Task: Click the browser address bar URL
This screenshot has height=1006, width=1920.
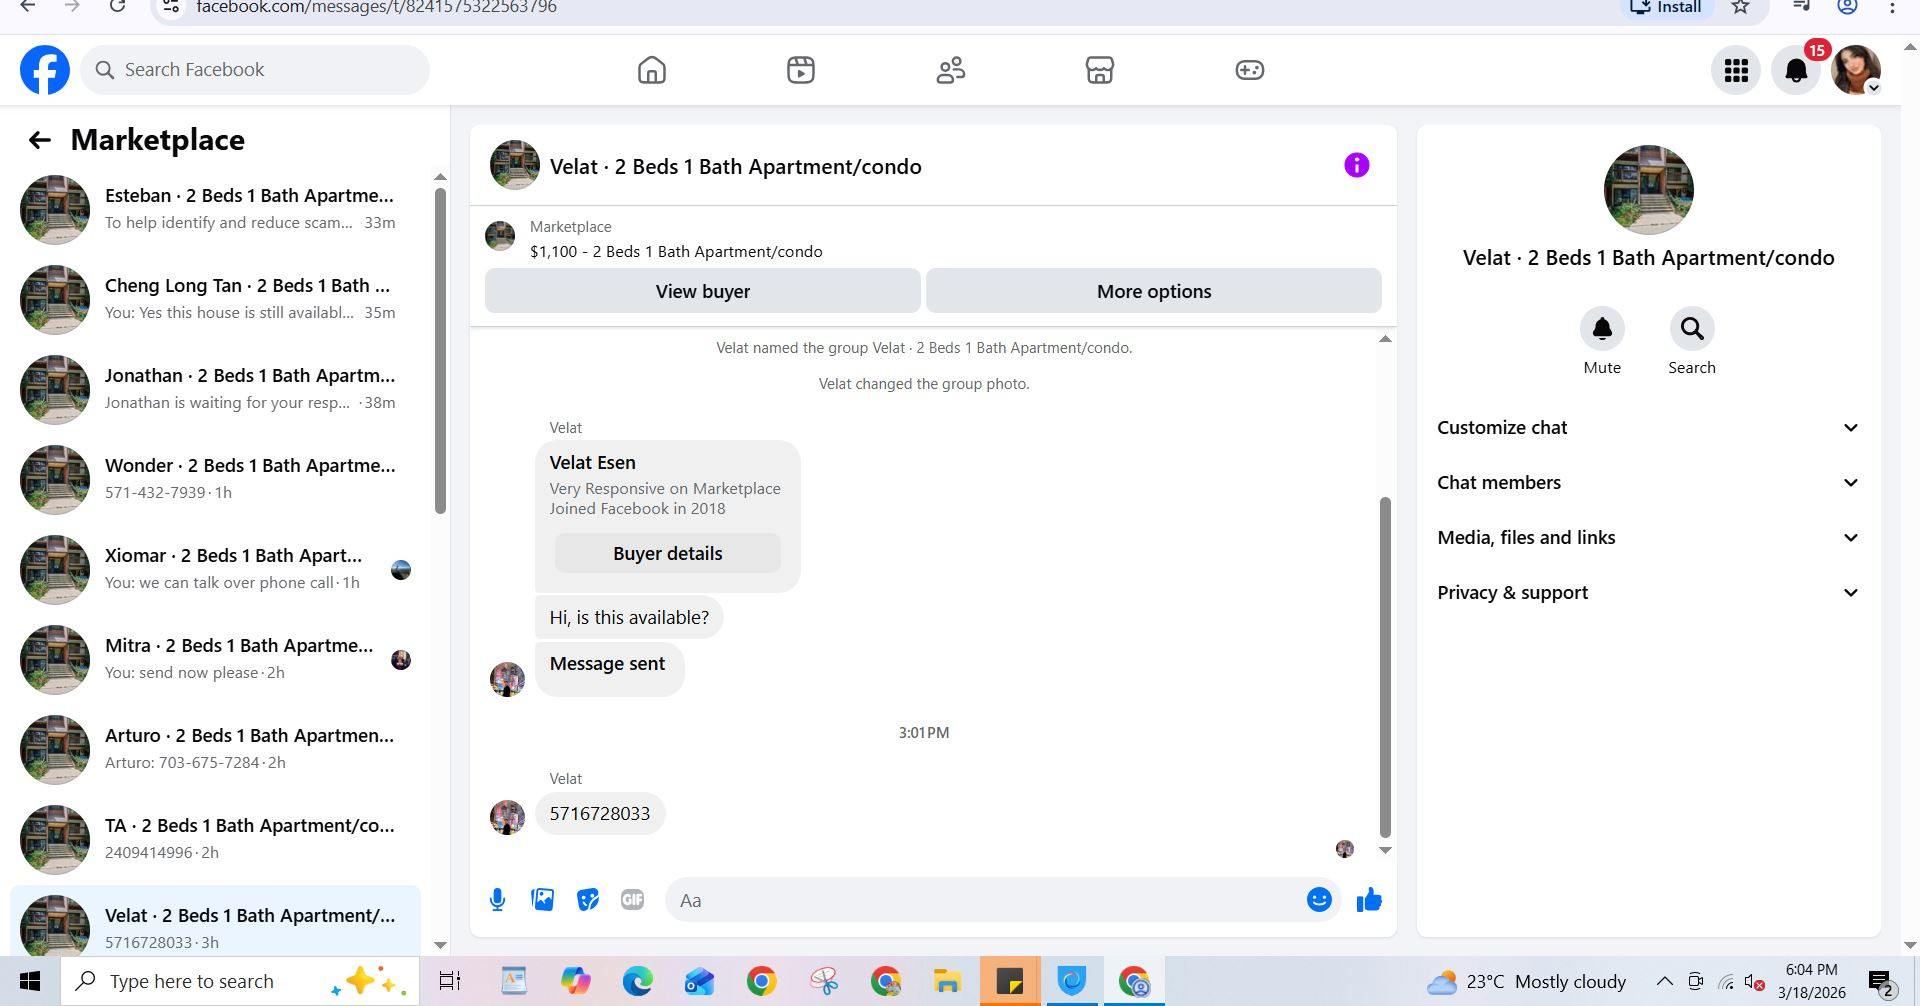Action: 376,7
